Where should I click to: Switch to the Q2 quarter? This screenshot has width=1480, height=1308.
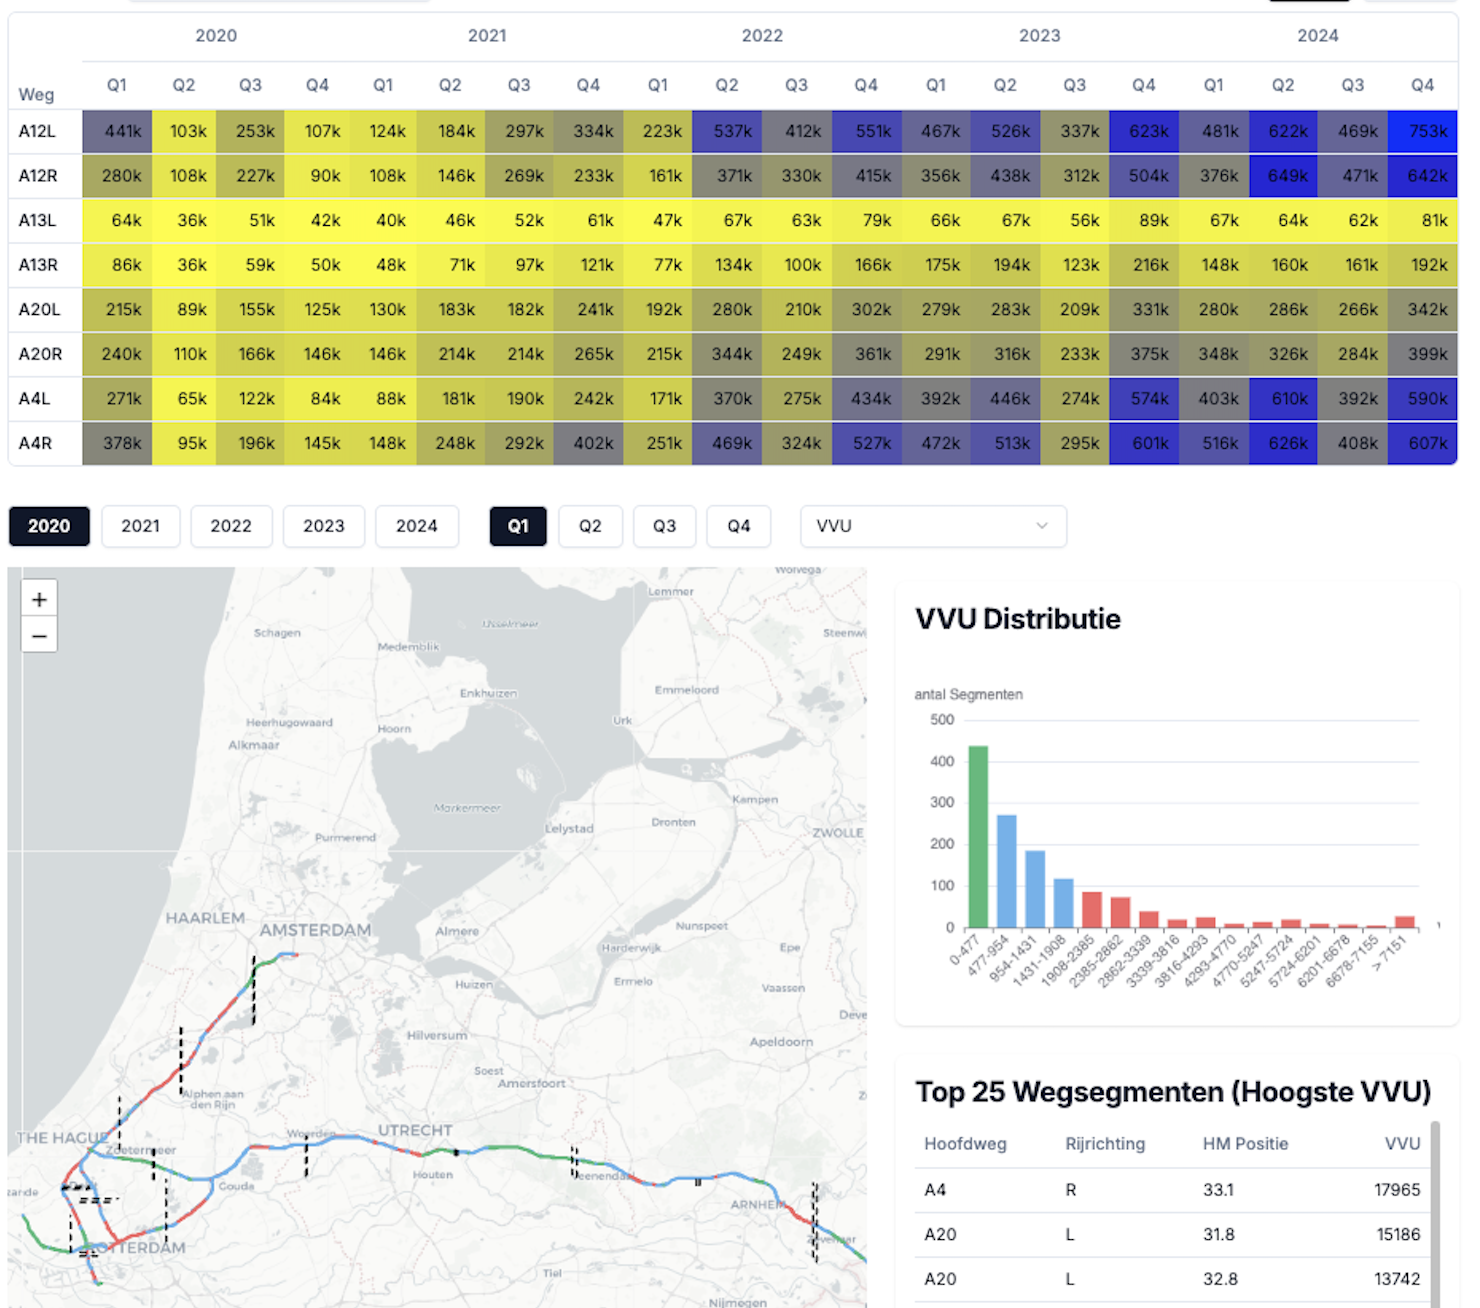[x=590, y=526]
